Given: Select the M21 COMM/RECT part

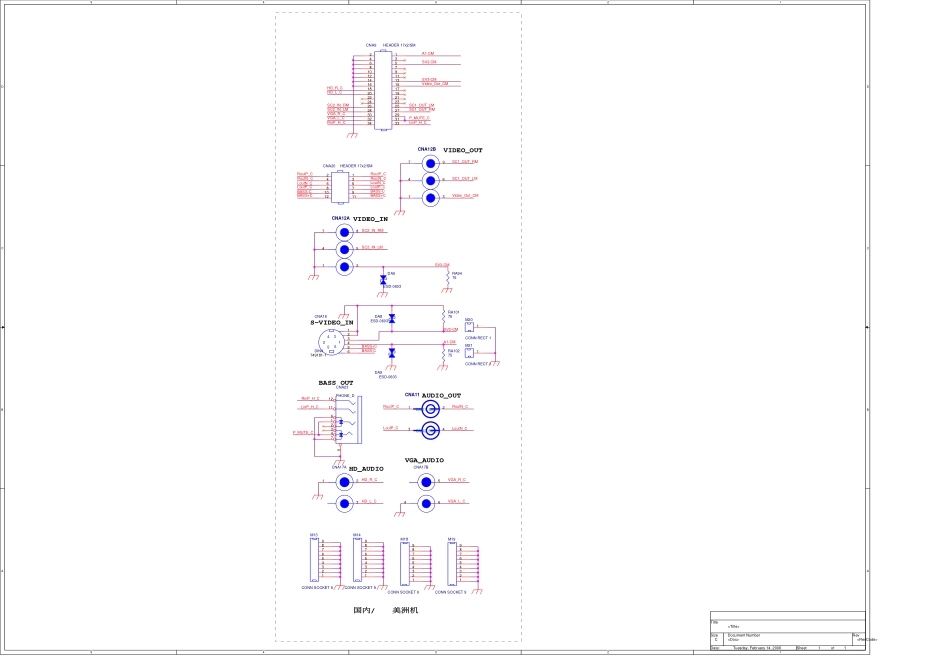Looking at the screenshot, I should [469, 353].
